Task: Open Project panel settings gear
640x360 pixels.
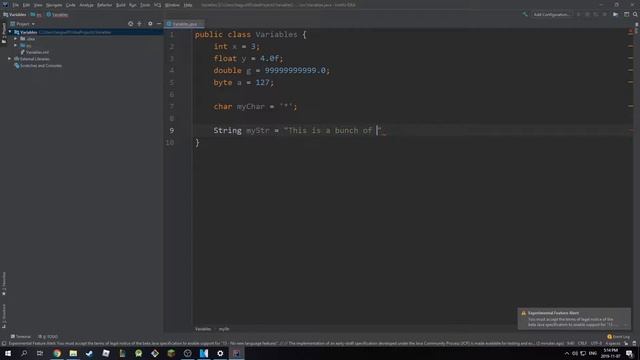Action: (150, 24)
